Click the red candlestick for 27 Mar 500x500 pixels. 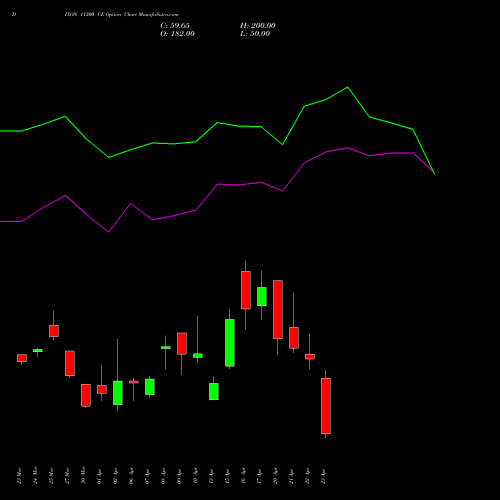pos(70,363)
